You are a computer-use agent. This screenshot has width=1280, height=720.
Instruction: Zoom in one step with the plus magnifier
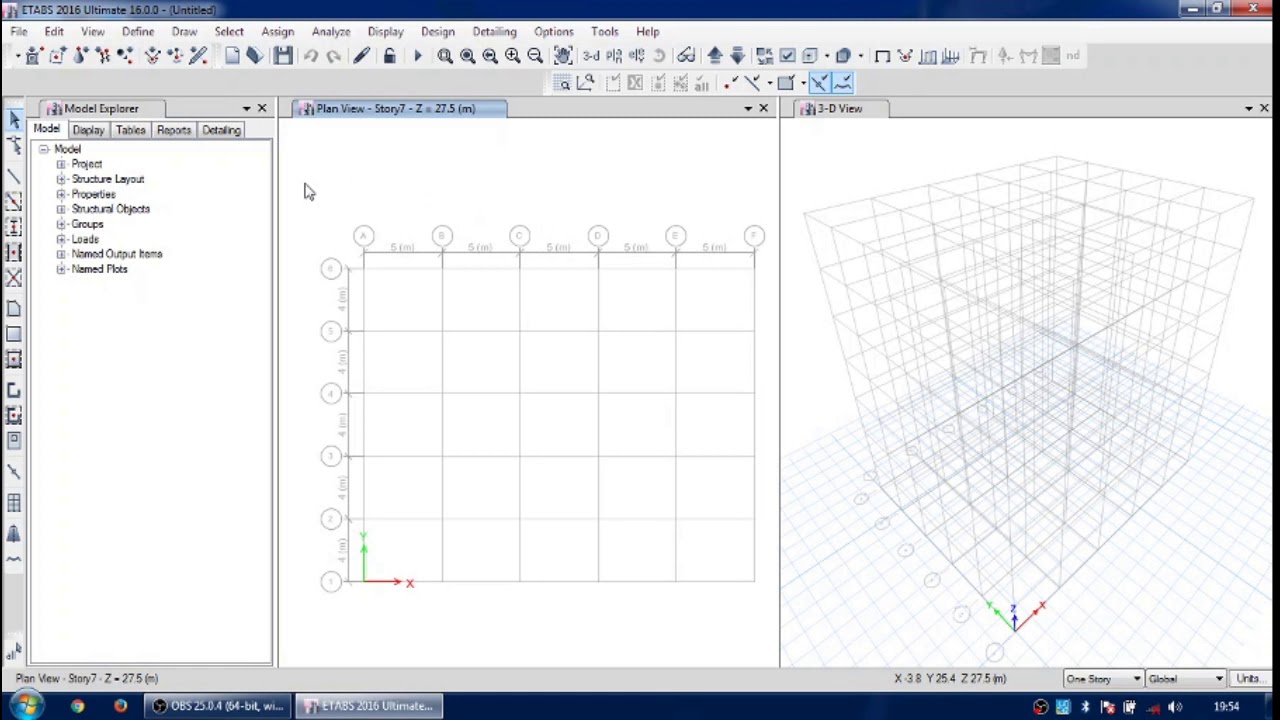click(512, 56)
